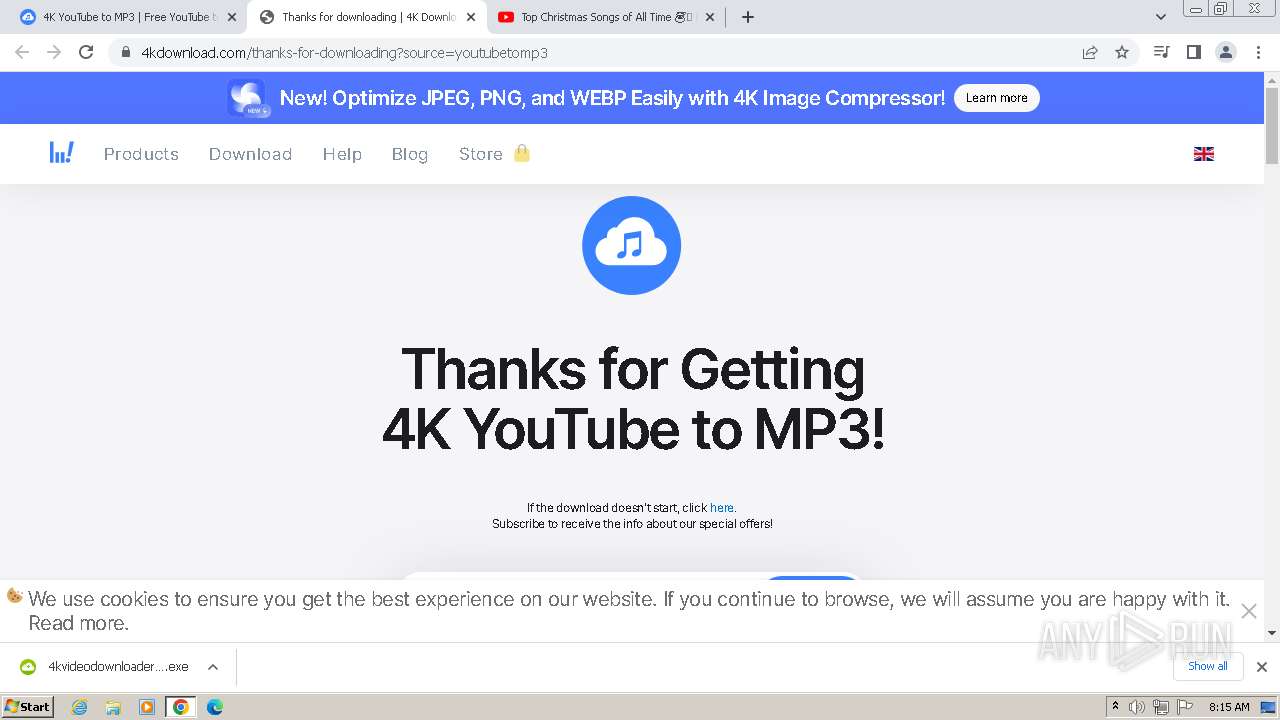Screen dimensions: 1280x720
Task: Open network status in system tray
Action: (x=1161, y=707)
